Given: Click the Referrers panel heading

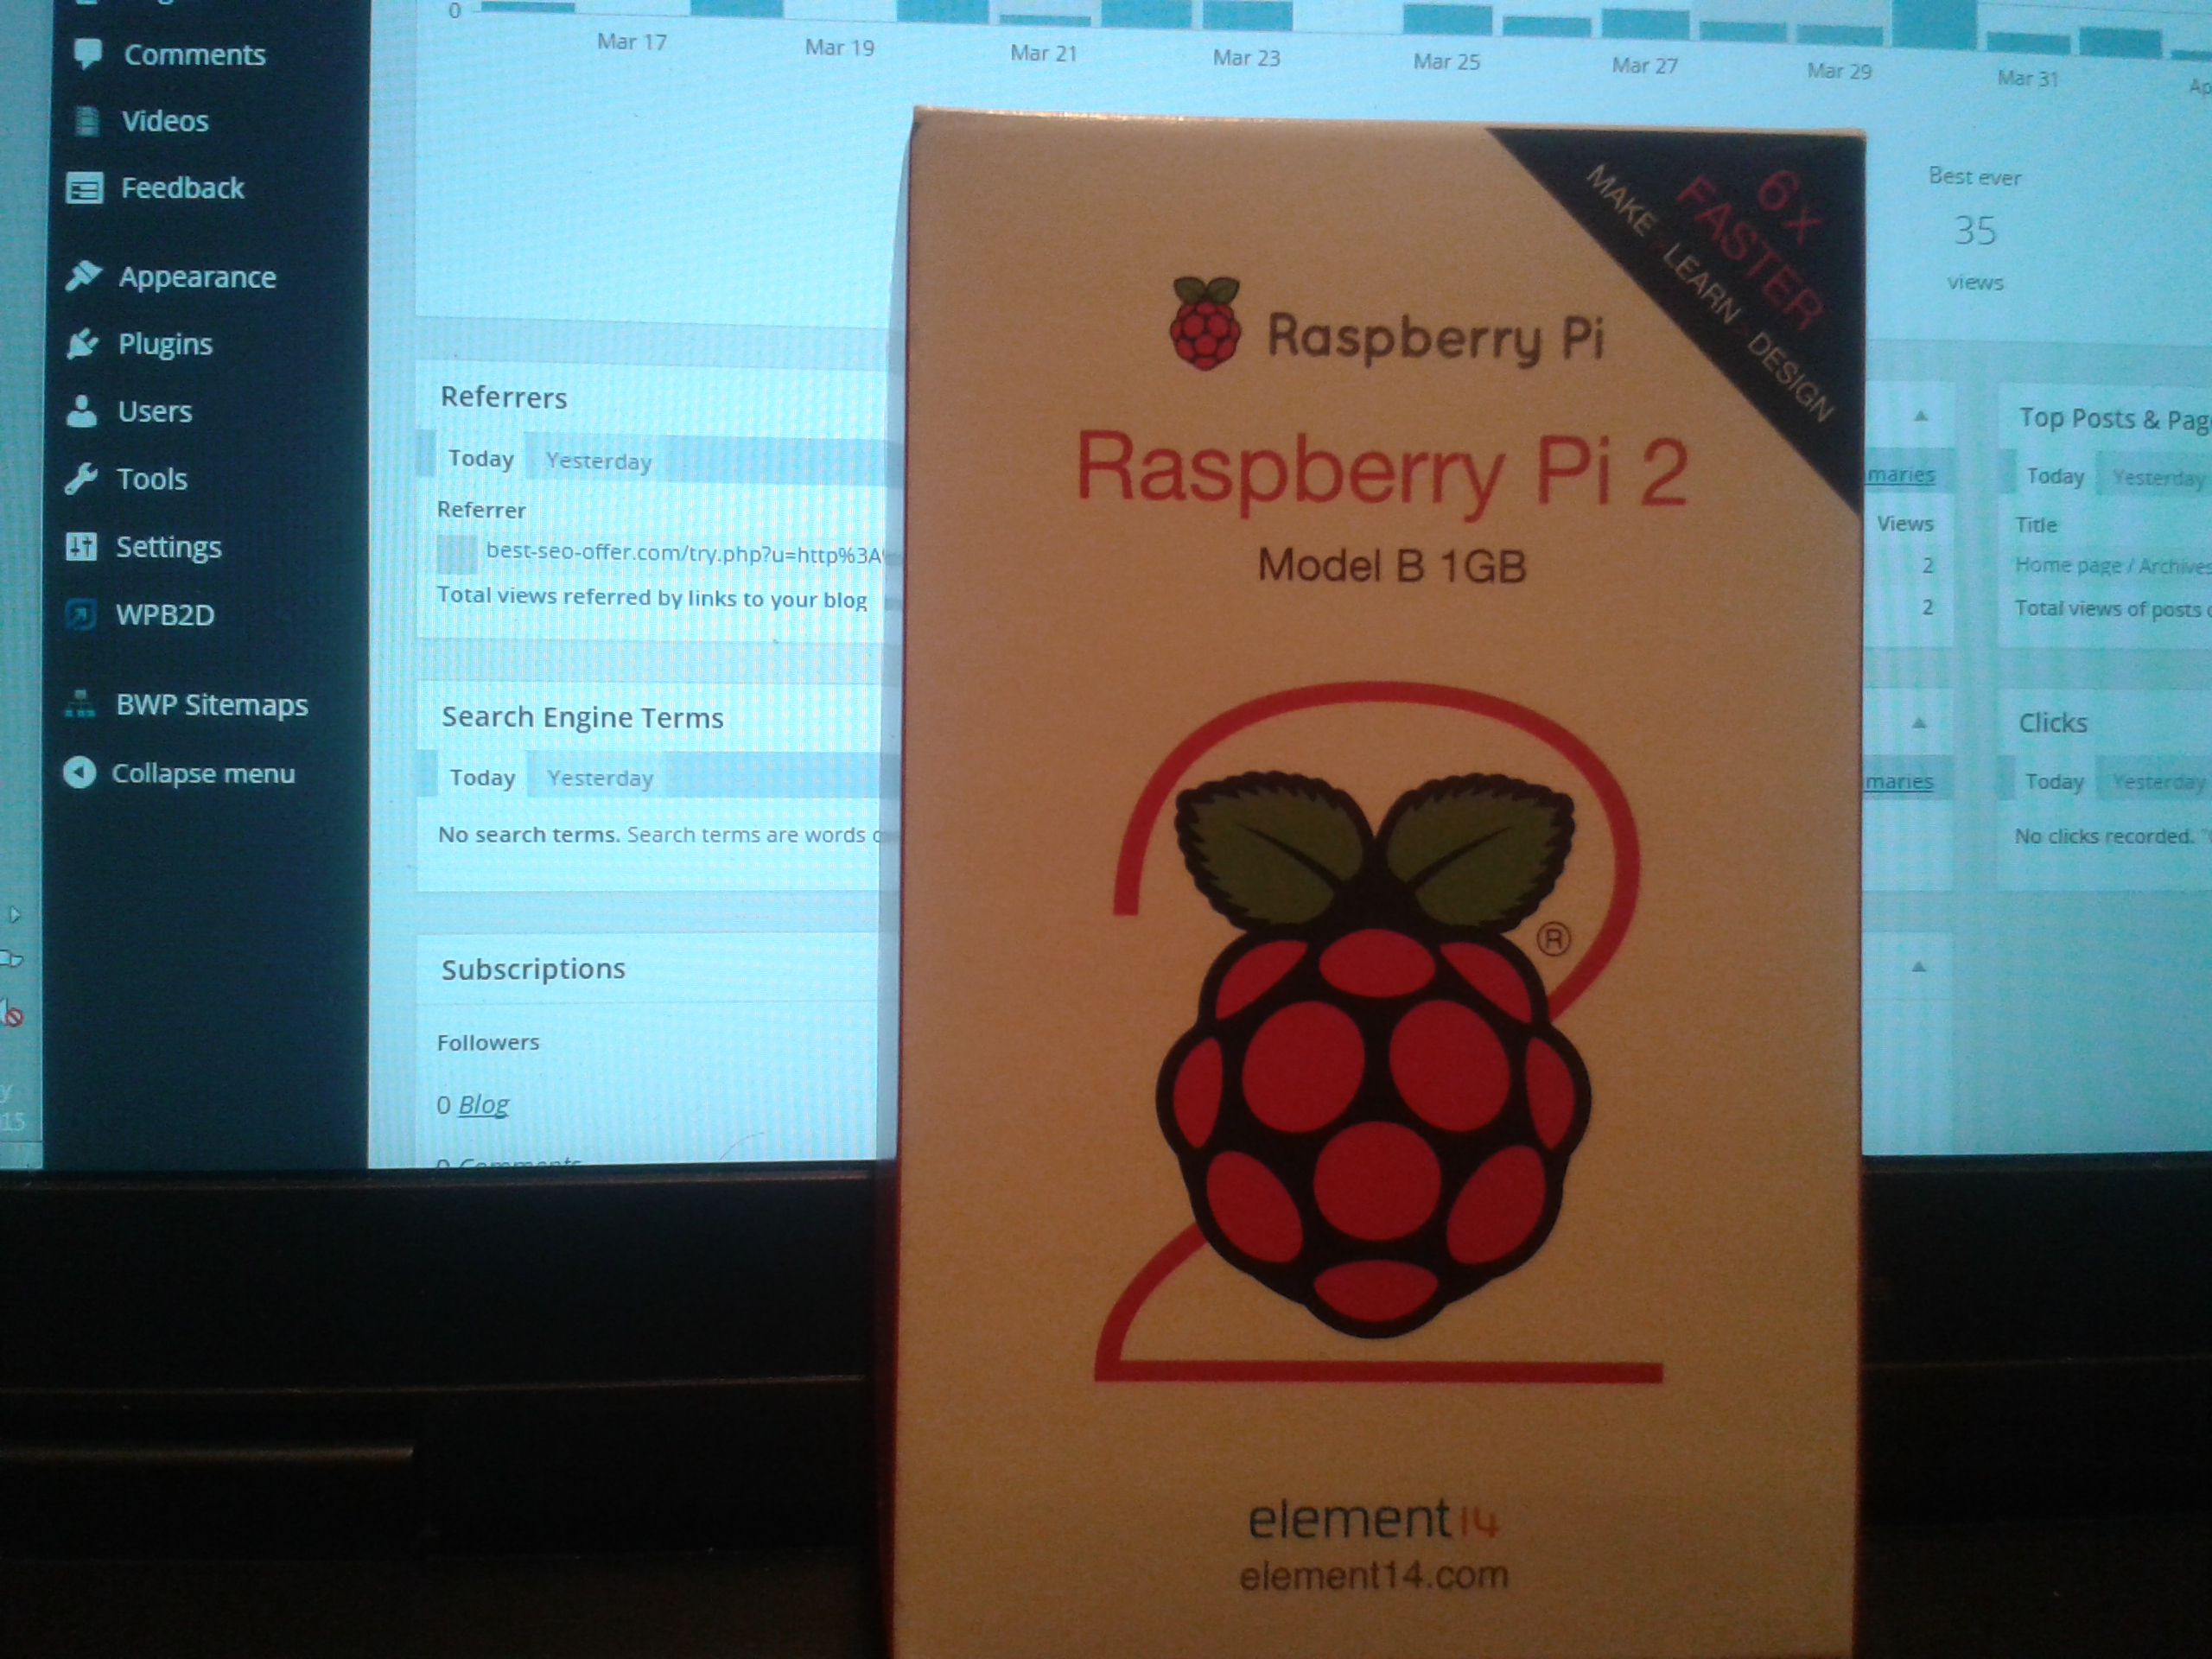Looking at the screenshot, I should click(x=504, y=397).
